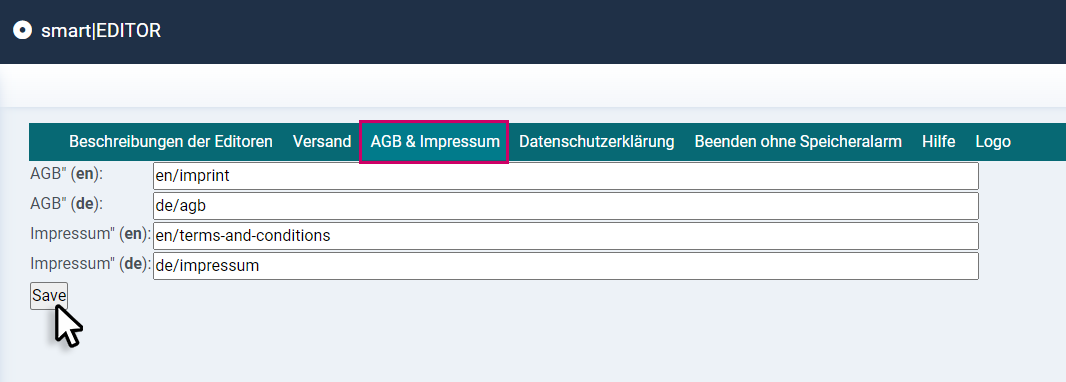Open the Beschreibungen der Editoren tab
Image resolution: width=1066 pixels, height=382 pixels.
(171, 141)
